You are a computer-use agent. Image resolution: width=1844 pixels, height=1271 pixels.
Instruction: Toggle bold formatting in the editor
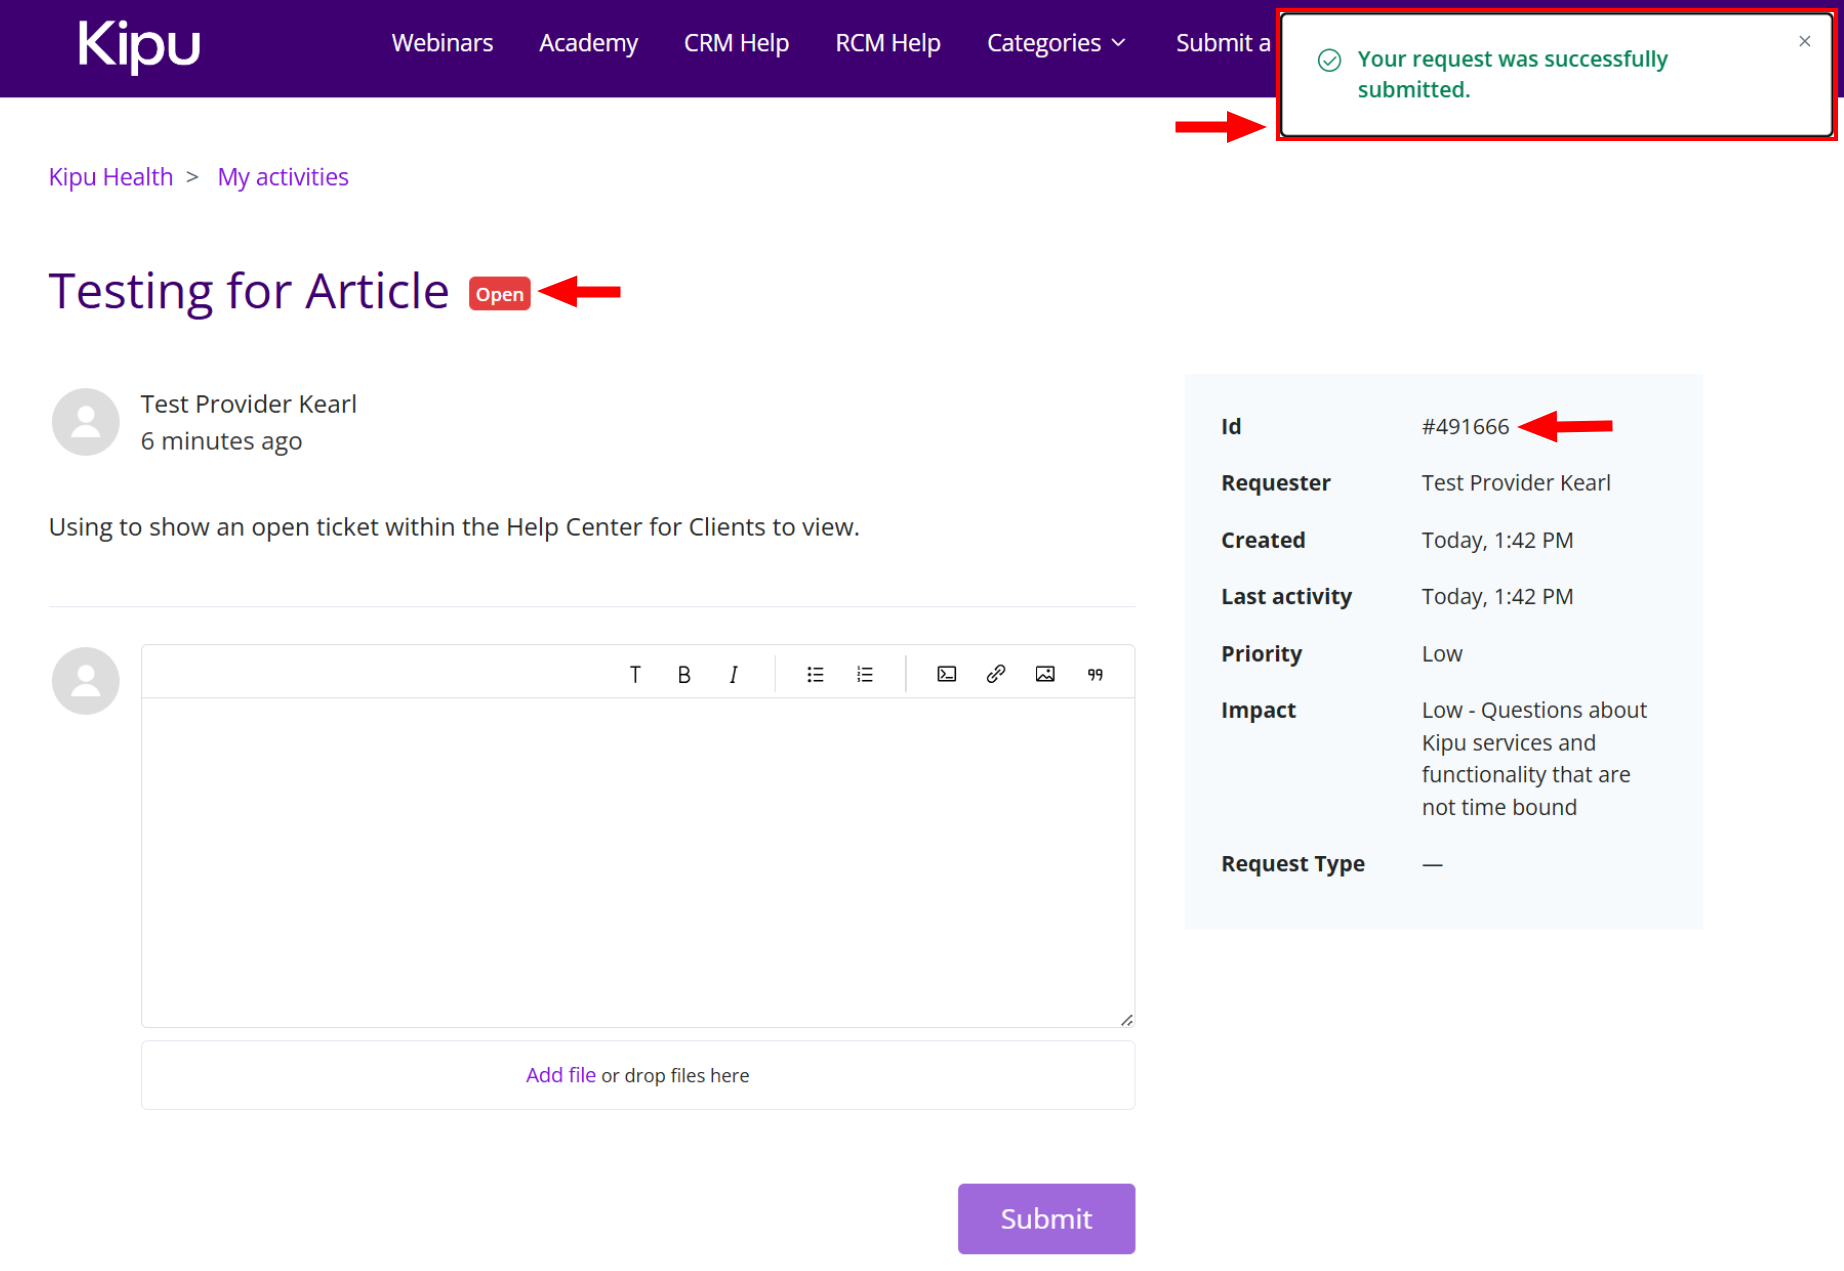pos(684,674)
